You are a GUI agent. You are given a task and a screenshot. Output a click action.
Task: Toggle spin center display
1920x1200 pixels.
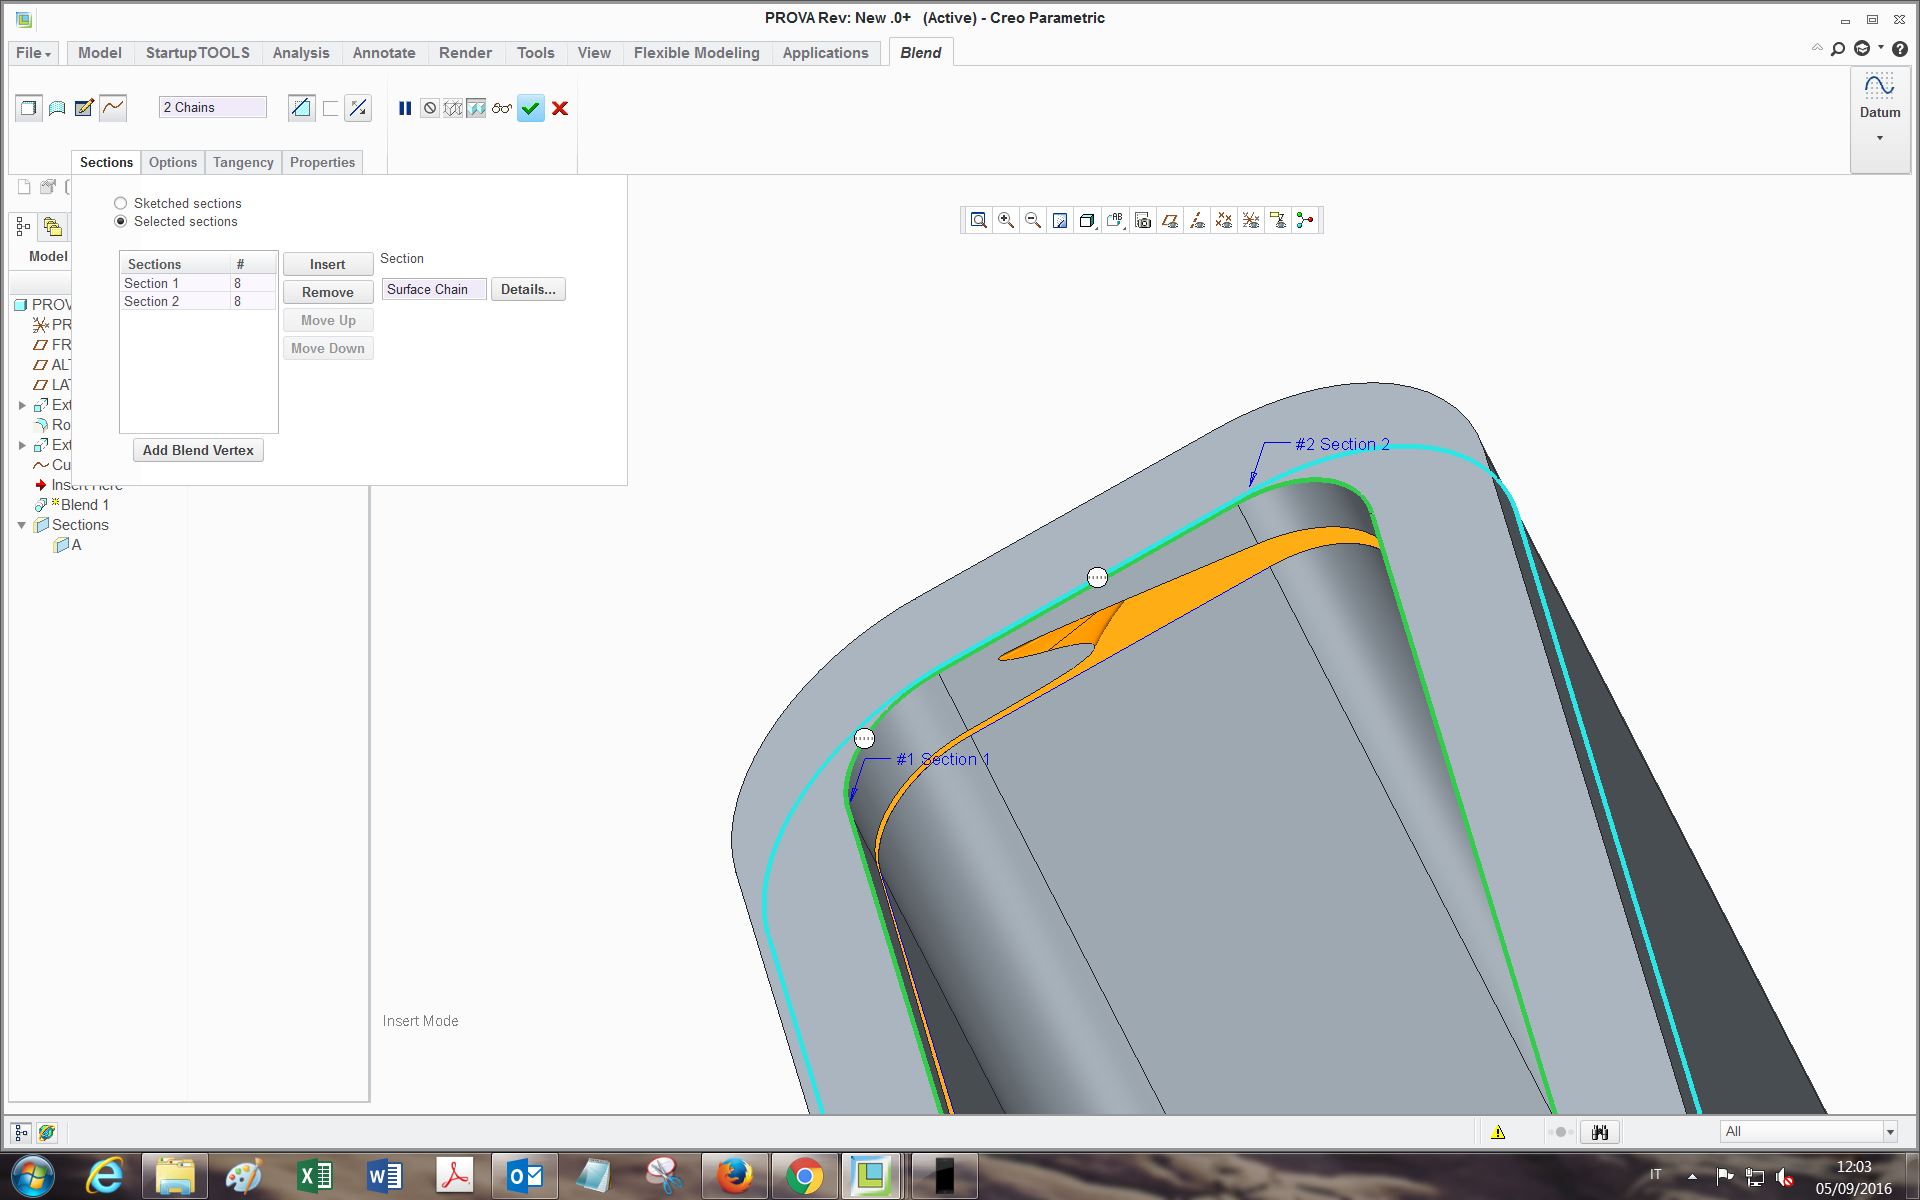[1305, 220]
